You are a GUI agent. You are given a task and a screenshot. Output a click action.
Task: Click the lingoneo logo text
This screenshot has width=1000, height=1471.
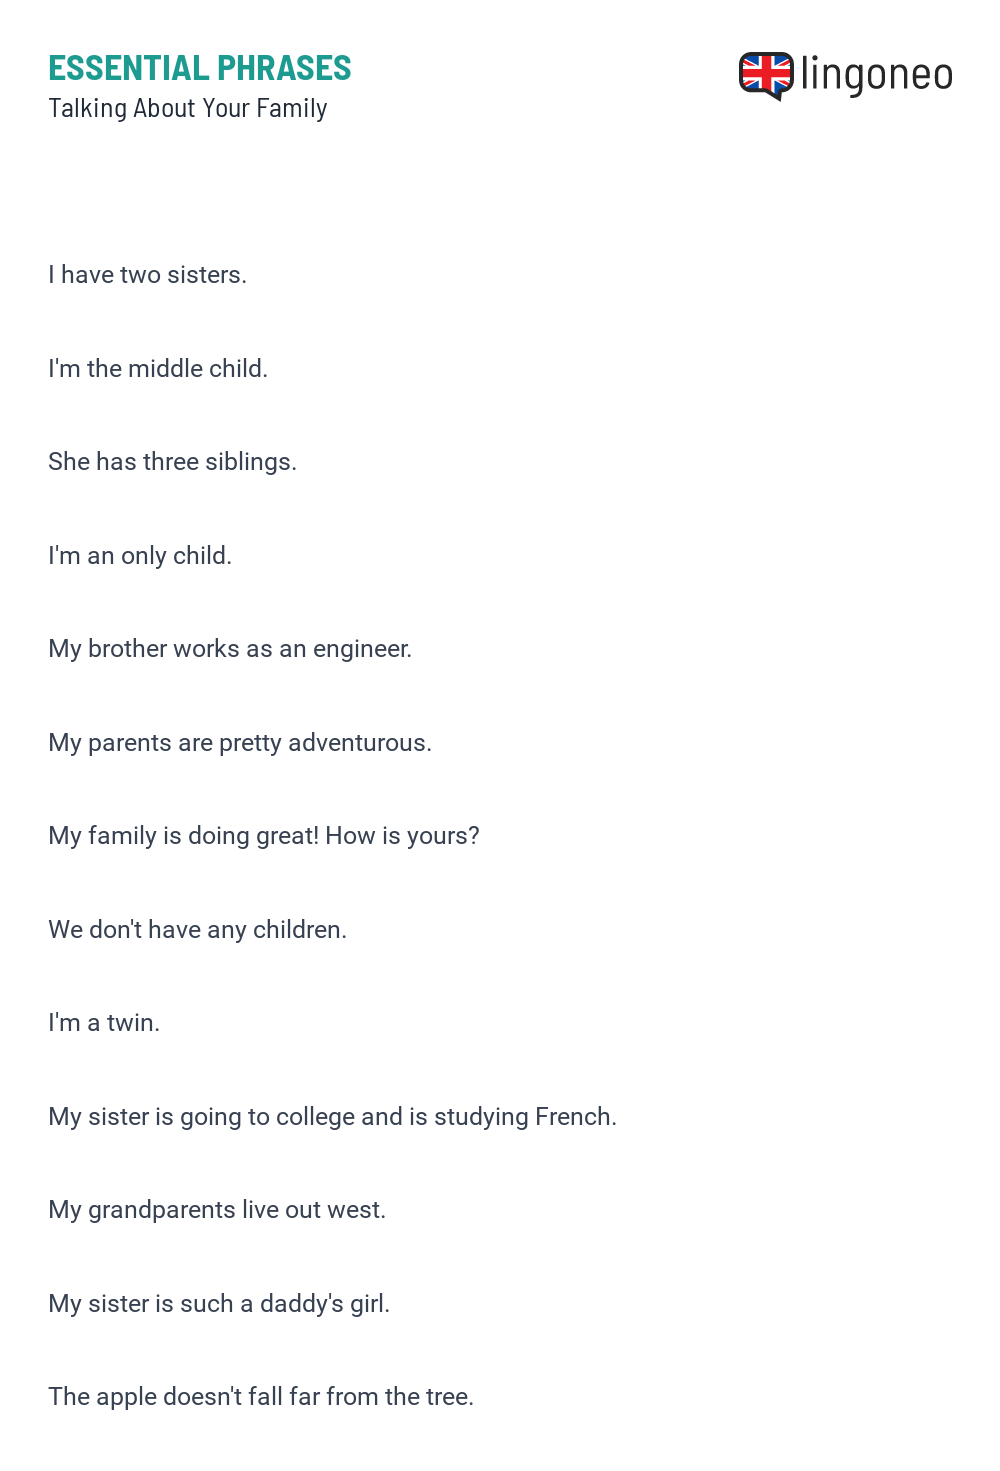tap(877, 75)
